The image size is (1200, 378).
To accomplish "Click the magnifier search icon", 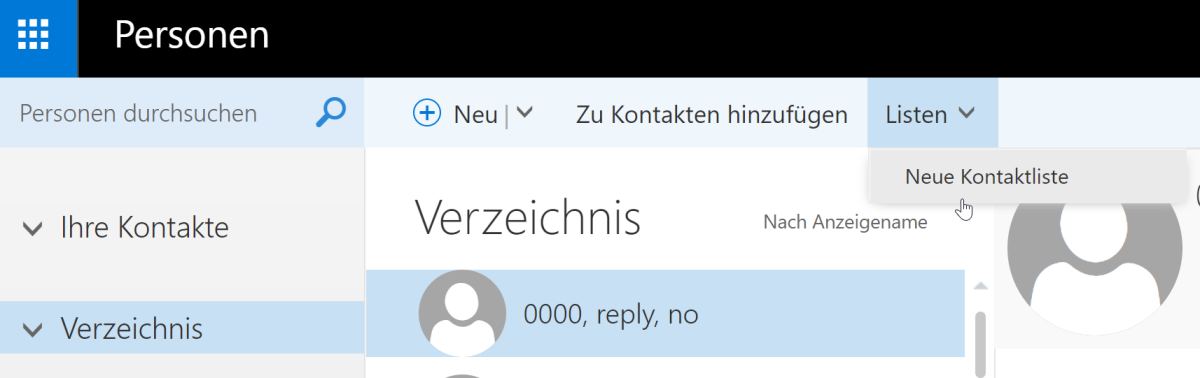I will 330,113.
